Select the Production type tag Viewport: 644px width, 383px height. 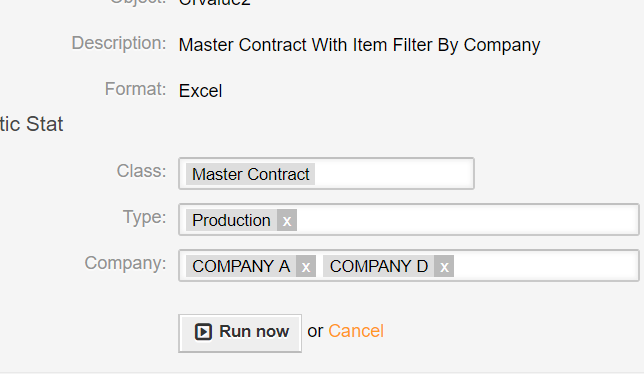[231, 220]
